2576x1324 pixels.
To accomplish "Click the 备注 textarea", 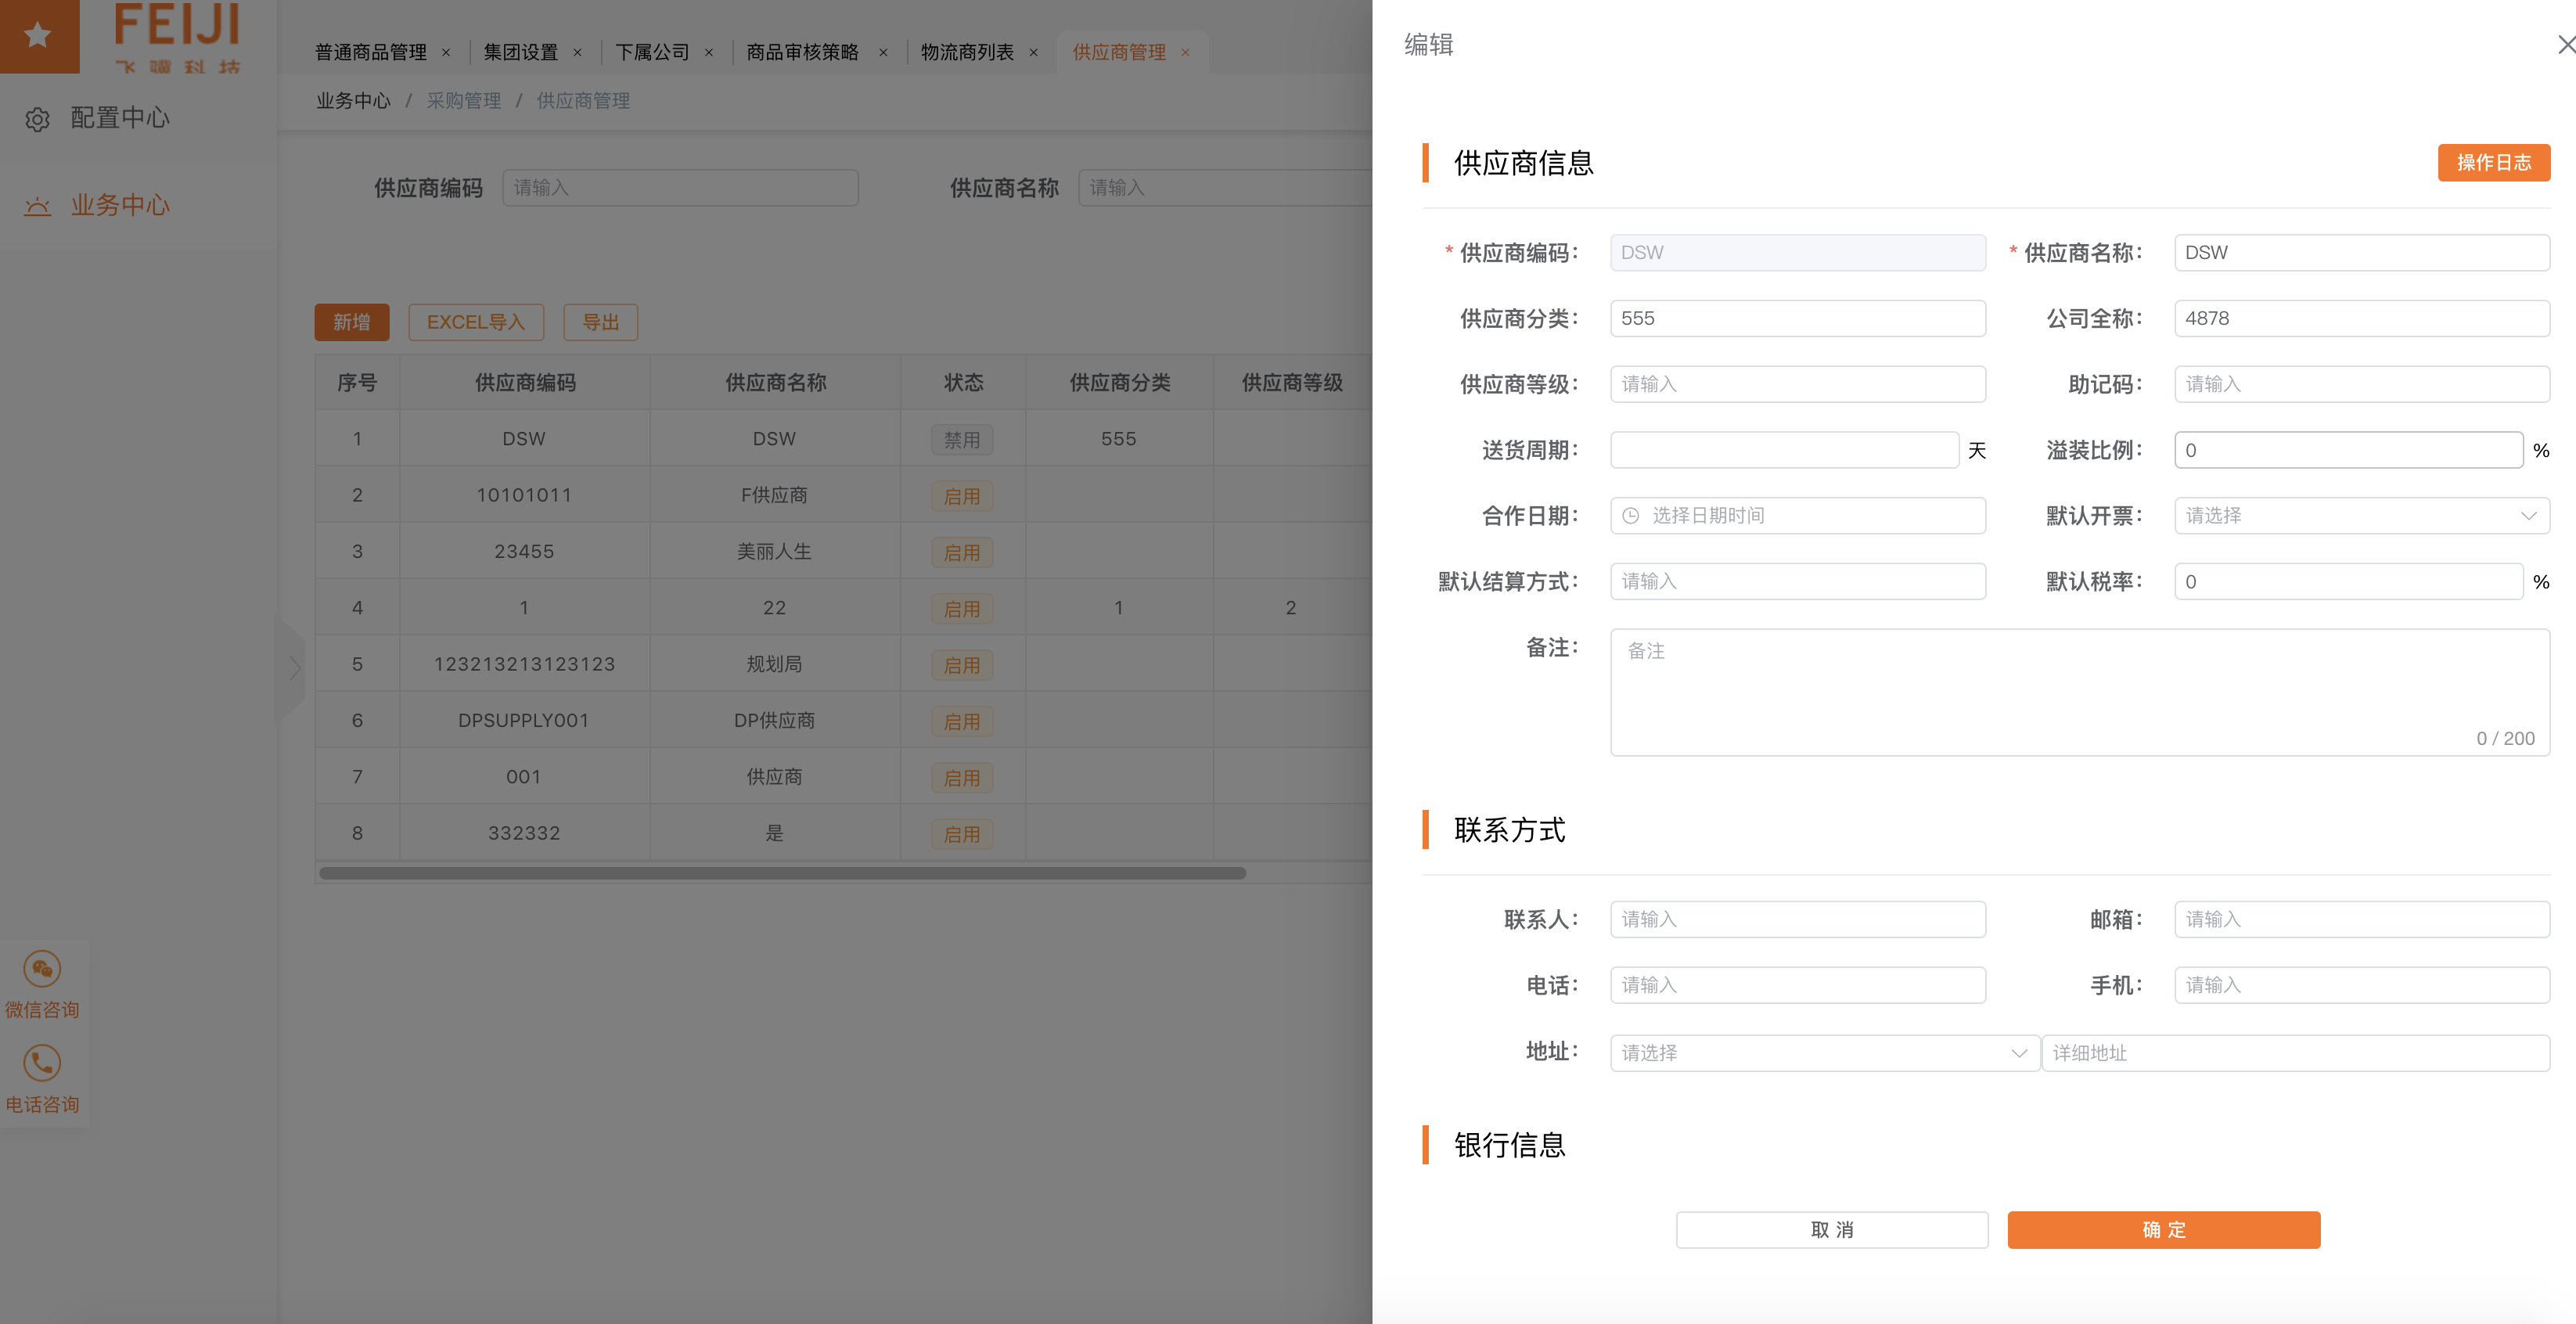I will tap(2080, 692).
